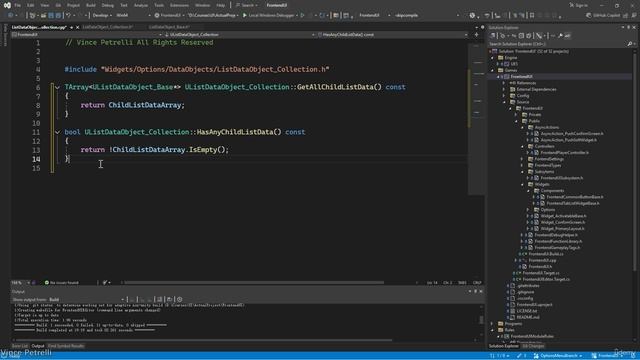
Task: Expand the References node
Action: click(x=504, y=83)
